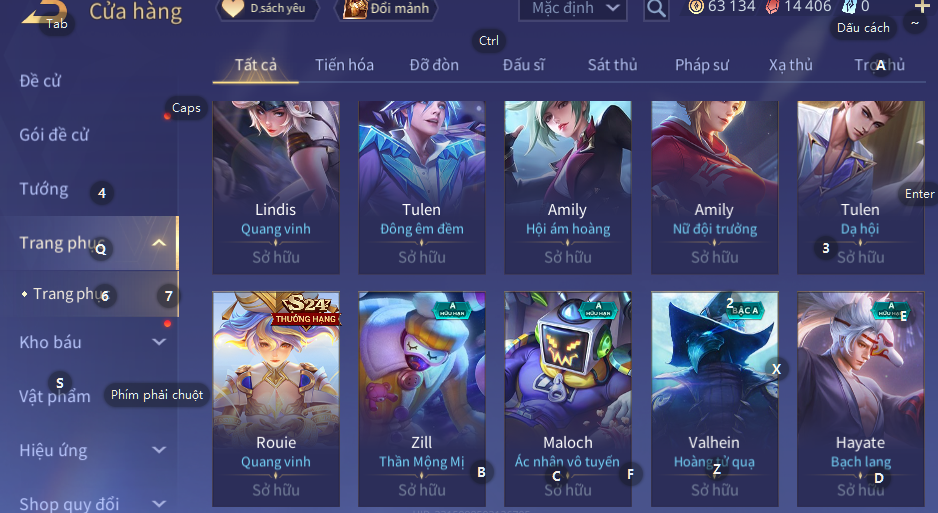
Task: Click the blue crystal currency icon
Action: 849,7
